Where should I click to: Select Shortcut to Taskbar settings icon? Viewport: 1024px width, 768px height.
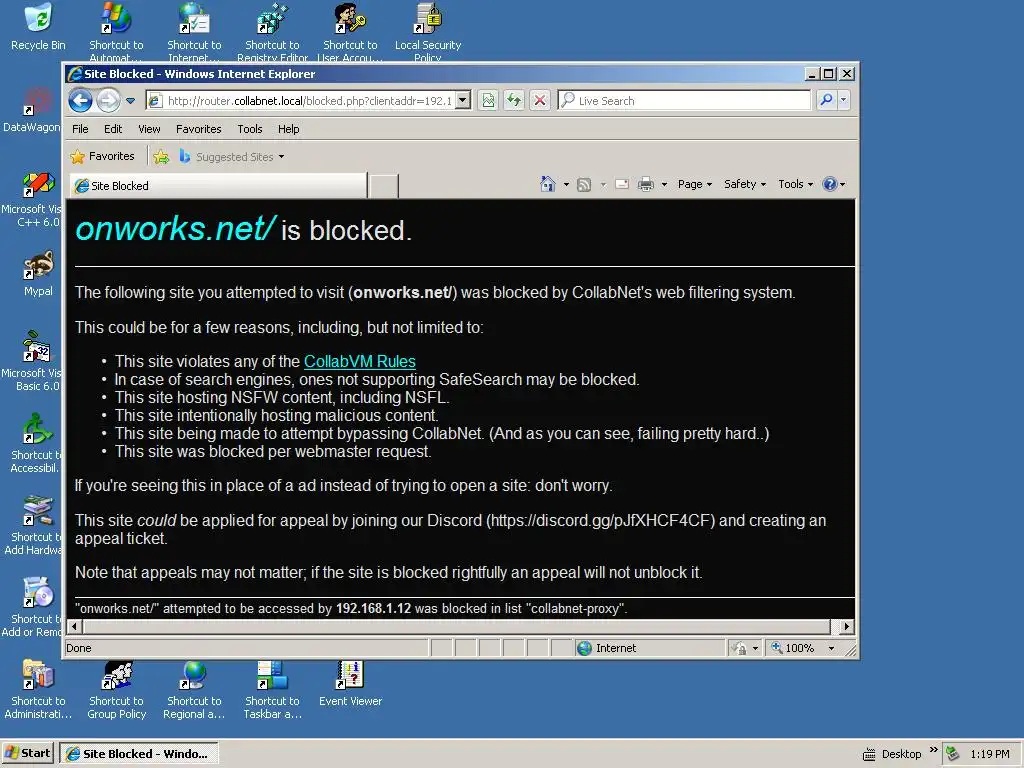pyautogui.click(x=272, y=690)
